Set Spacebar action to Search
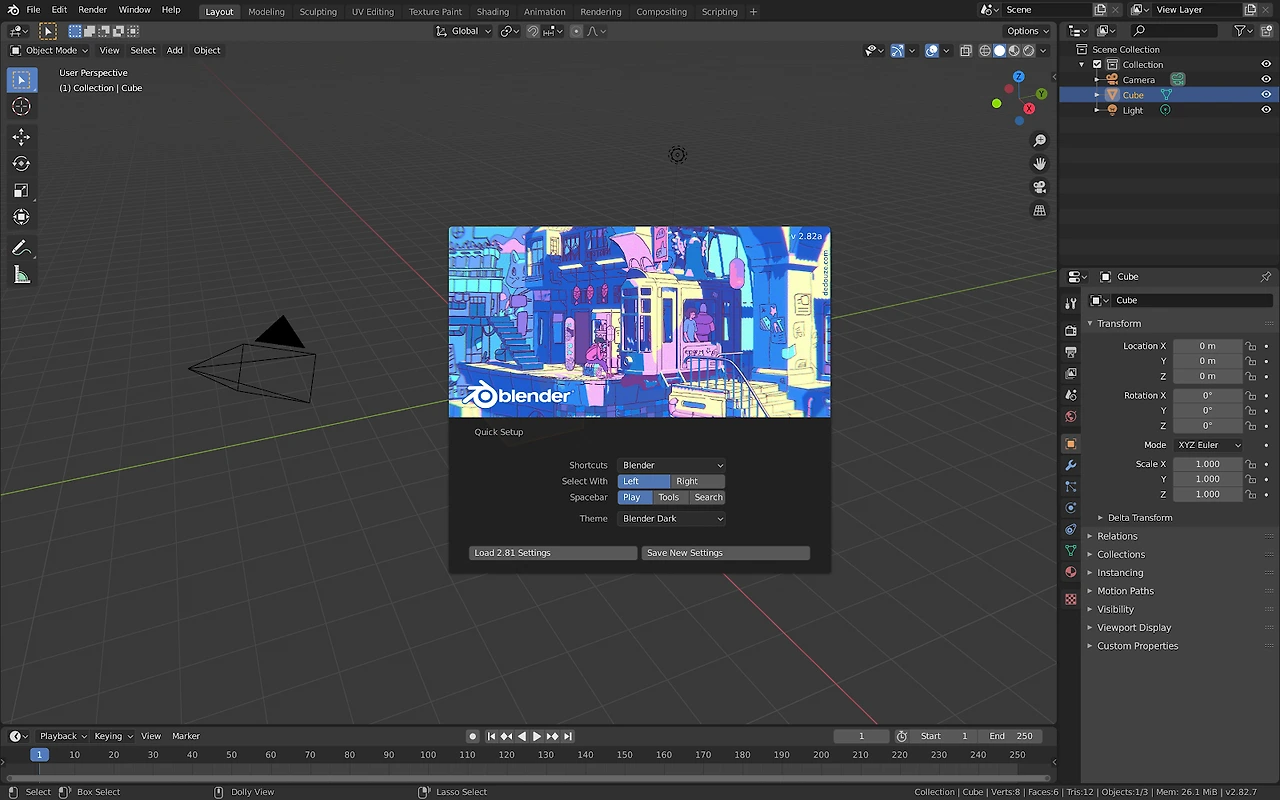This screenshot has width=1280, height=800. coord(708,497)
